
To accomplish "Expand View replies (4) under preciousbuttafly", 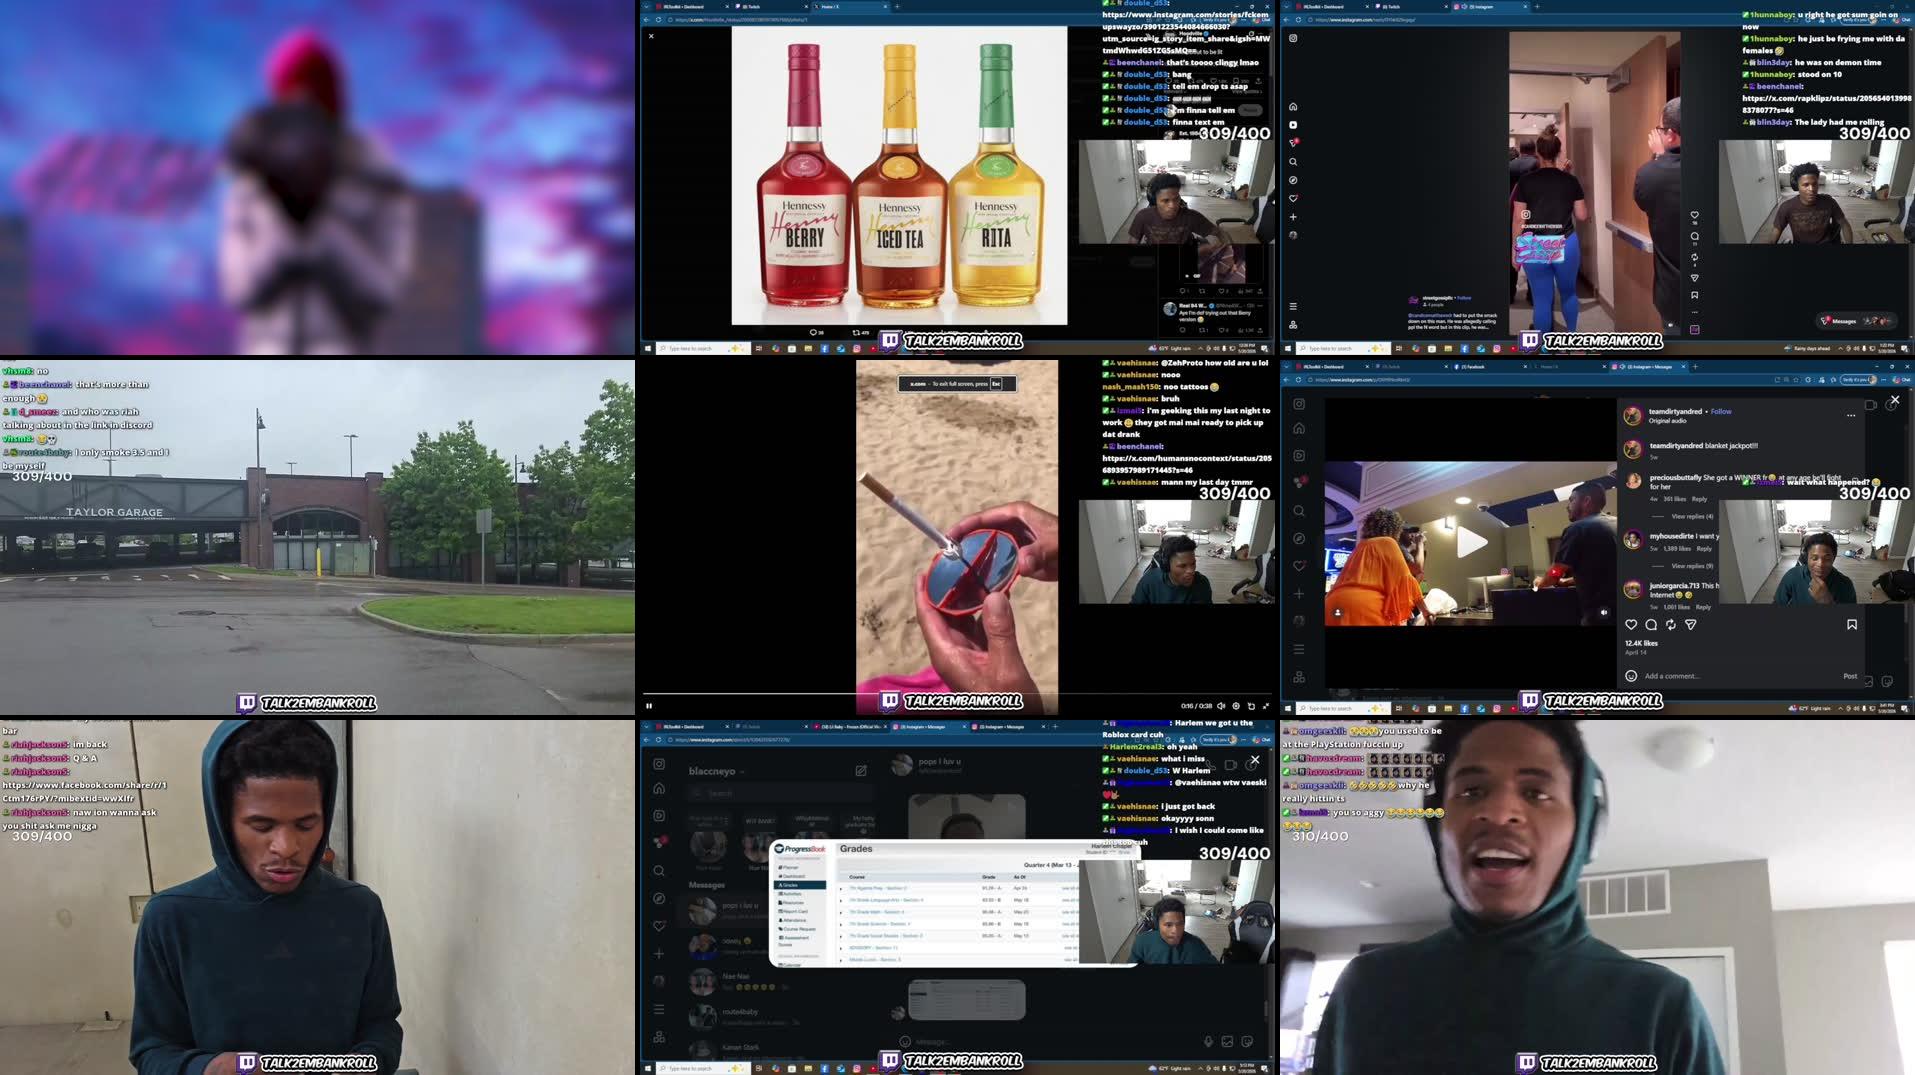I will tap(1692, 516).
